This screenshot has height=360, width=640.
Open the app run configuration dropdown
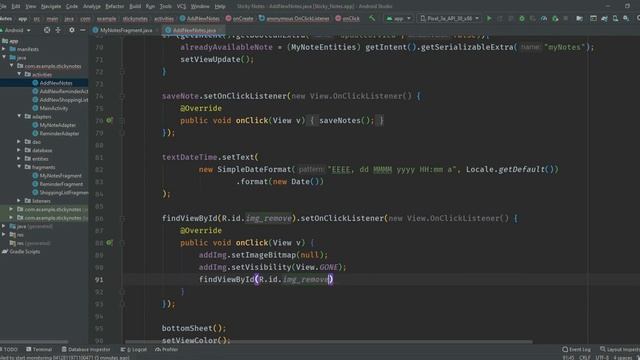398,18
